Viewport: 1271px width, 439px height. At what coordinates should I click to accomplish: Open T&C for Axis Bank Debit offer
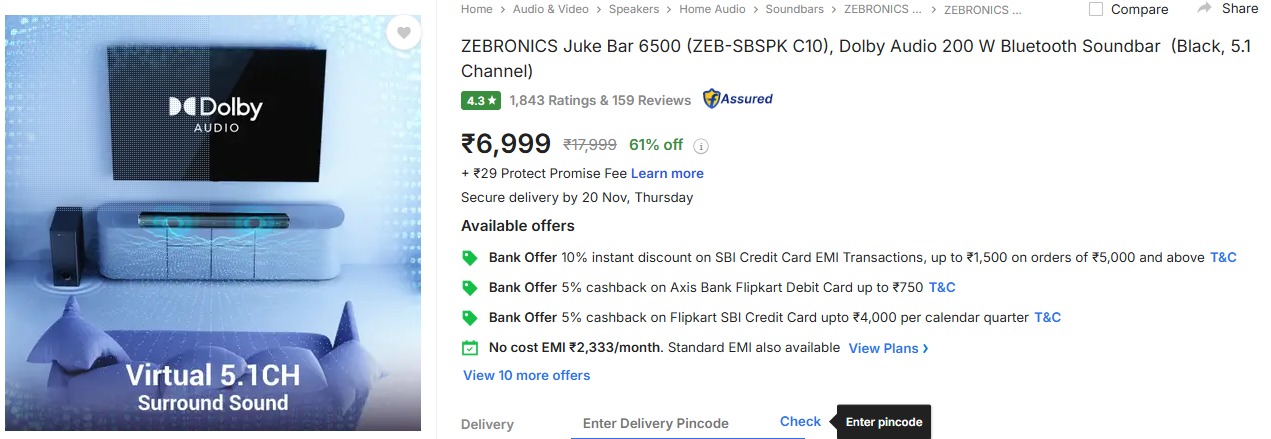point(942,287)
